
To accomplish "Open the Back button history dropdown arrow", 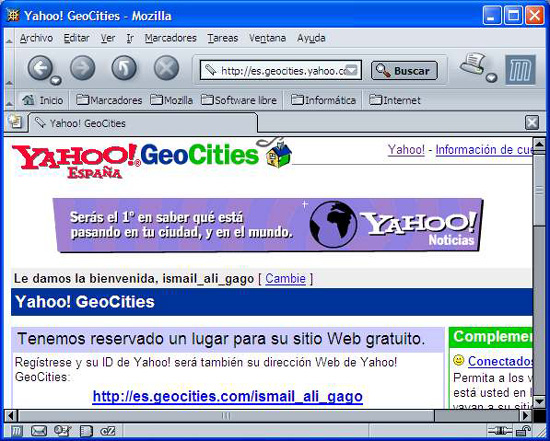I will coord(56,80).
